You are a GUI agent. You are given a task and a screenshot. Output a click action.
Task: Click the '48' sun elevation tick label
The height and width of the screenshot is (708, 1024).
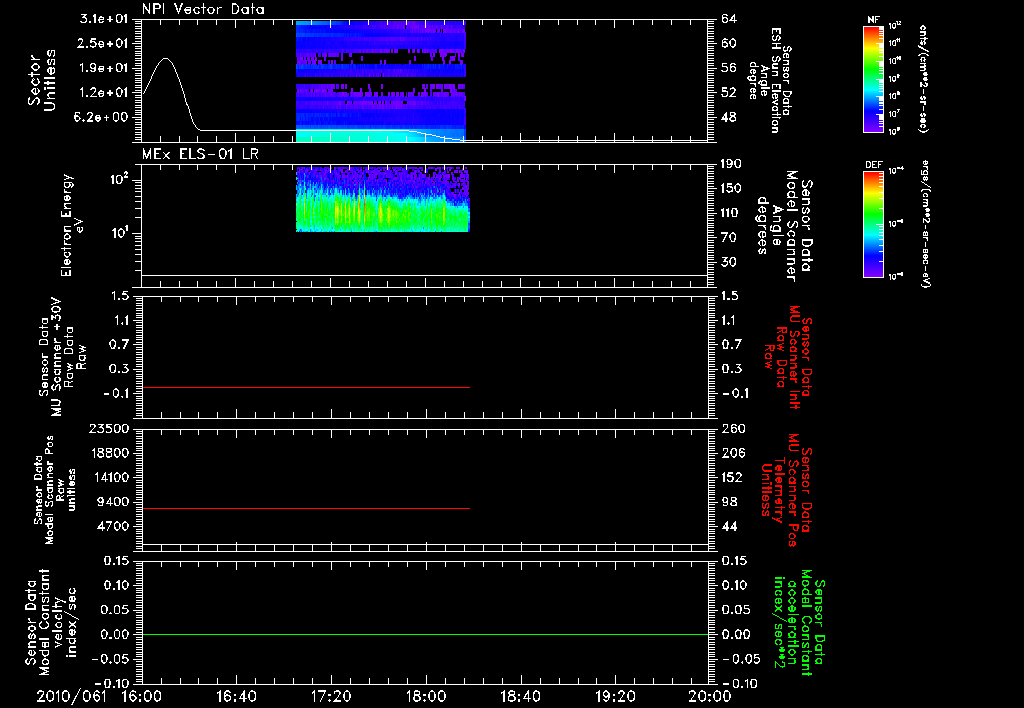[x=729, y=118]
